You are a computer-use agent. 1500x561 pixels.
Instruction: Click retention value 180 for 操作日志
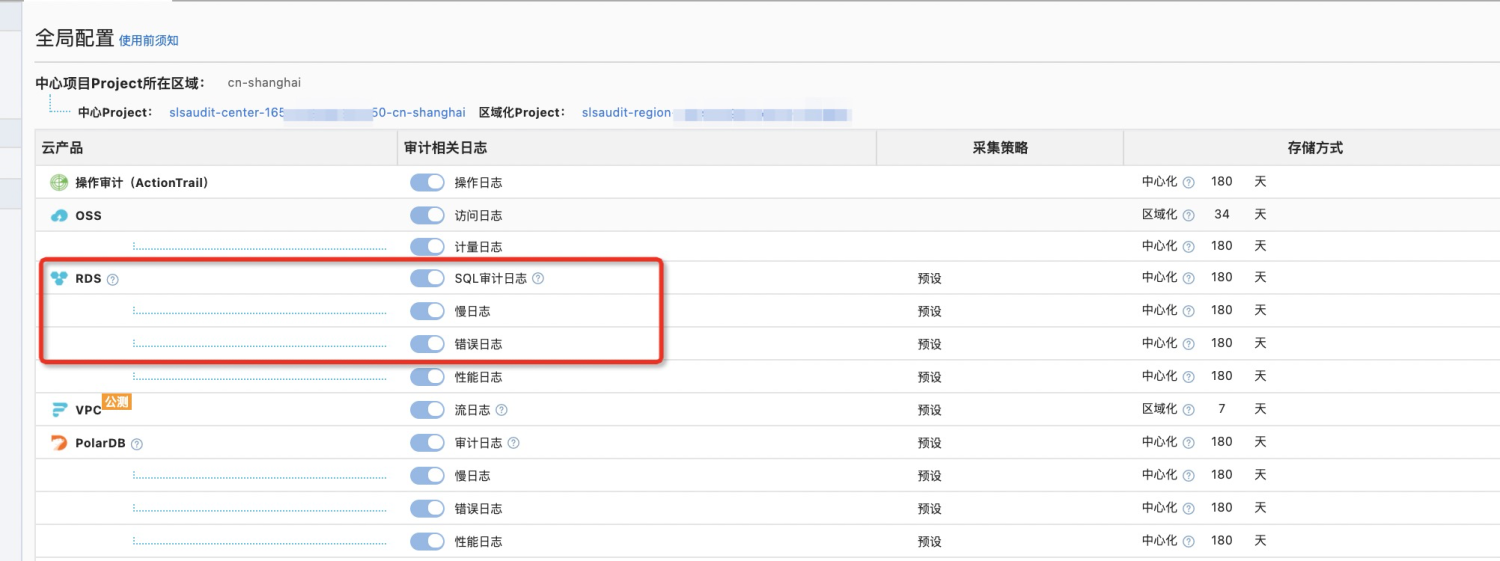1222,182
